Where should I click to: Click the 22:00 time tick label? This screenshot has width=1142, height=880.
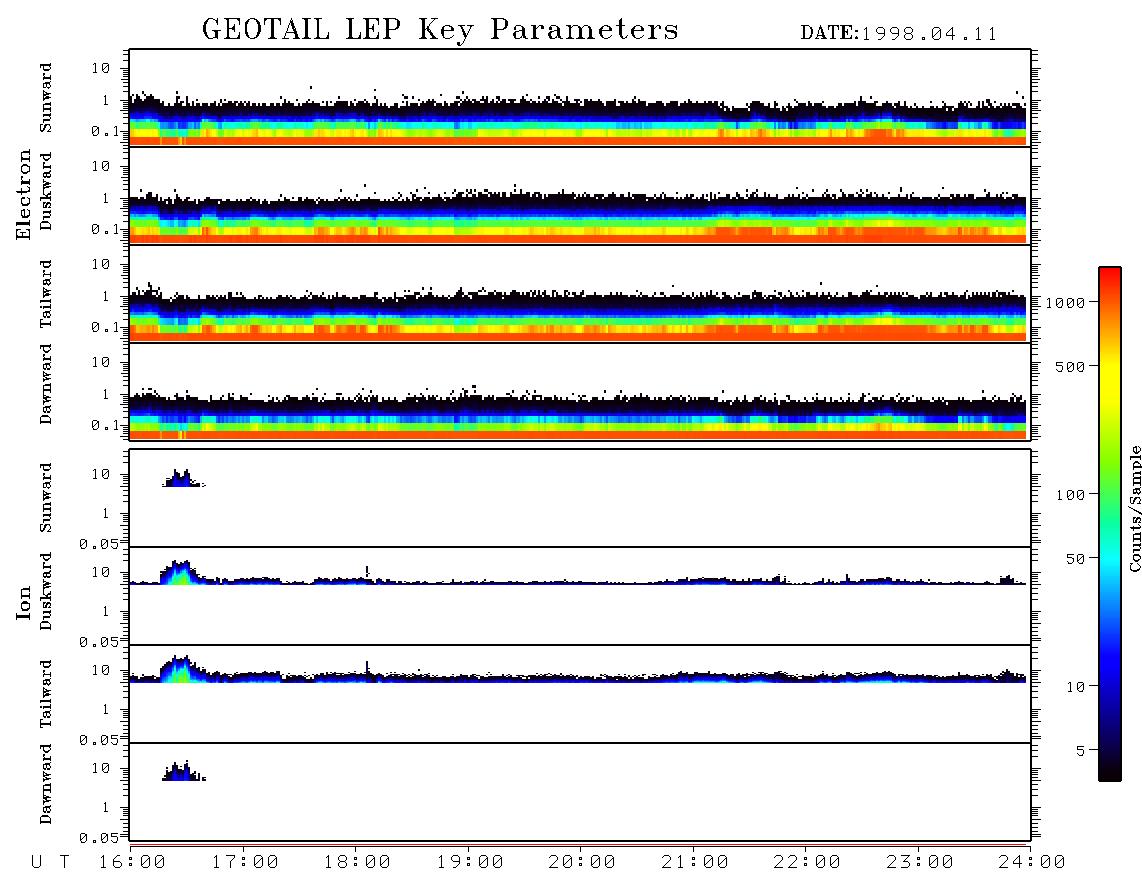pos(807,863)
